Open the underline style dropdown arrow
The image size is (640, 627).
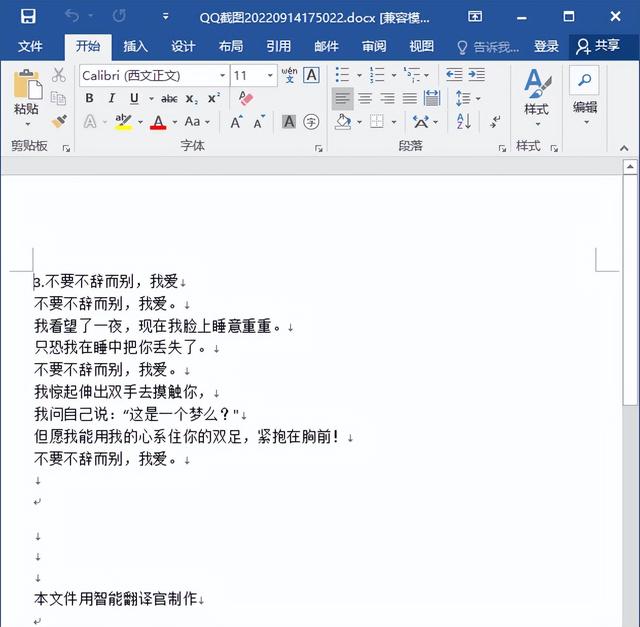point(151,99)
